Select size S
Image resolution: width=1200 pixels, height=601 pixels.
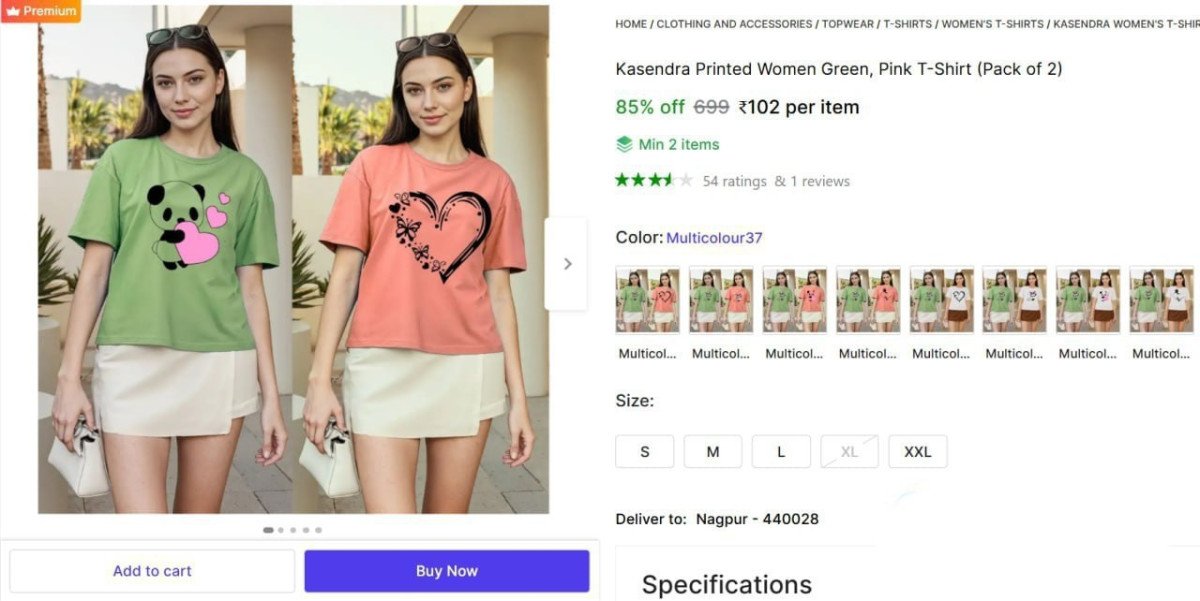click(644, 452)
